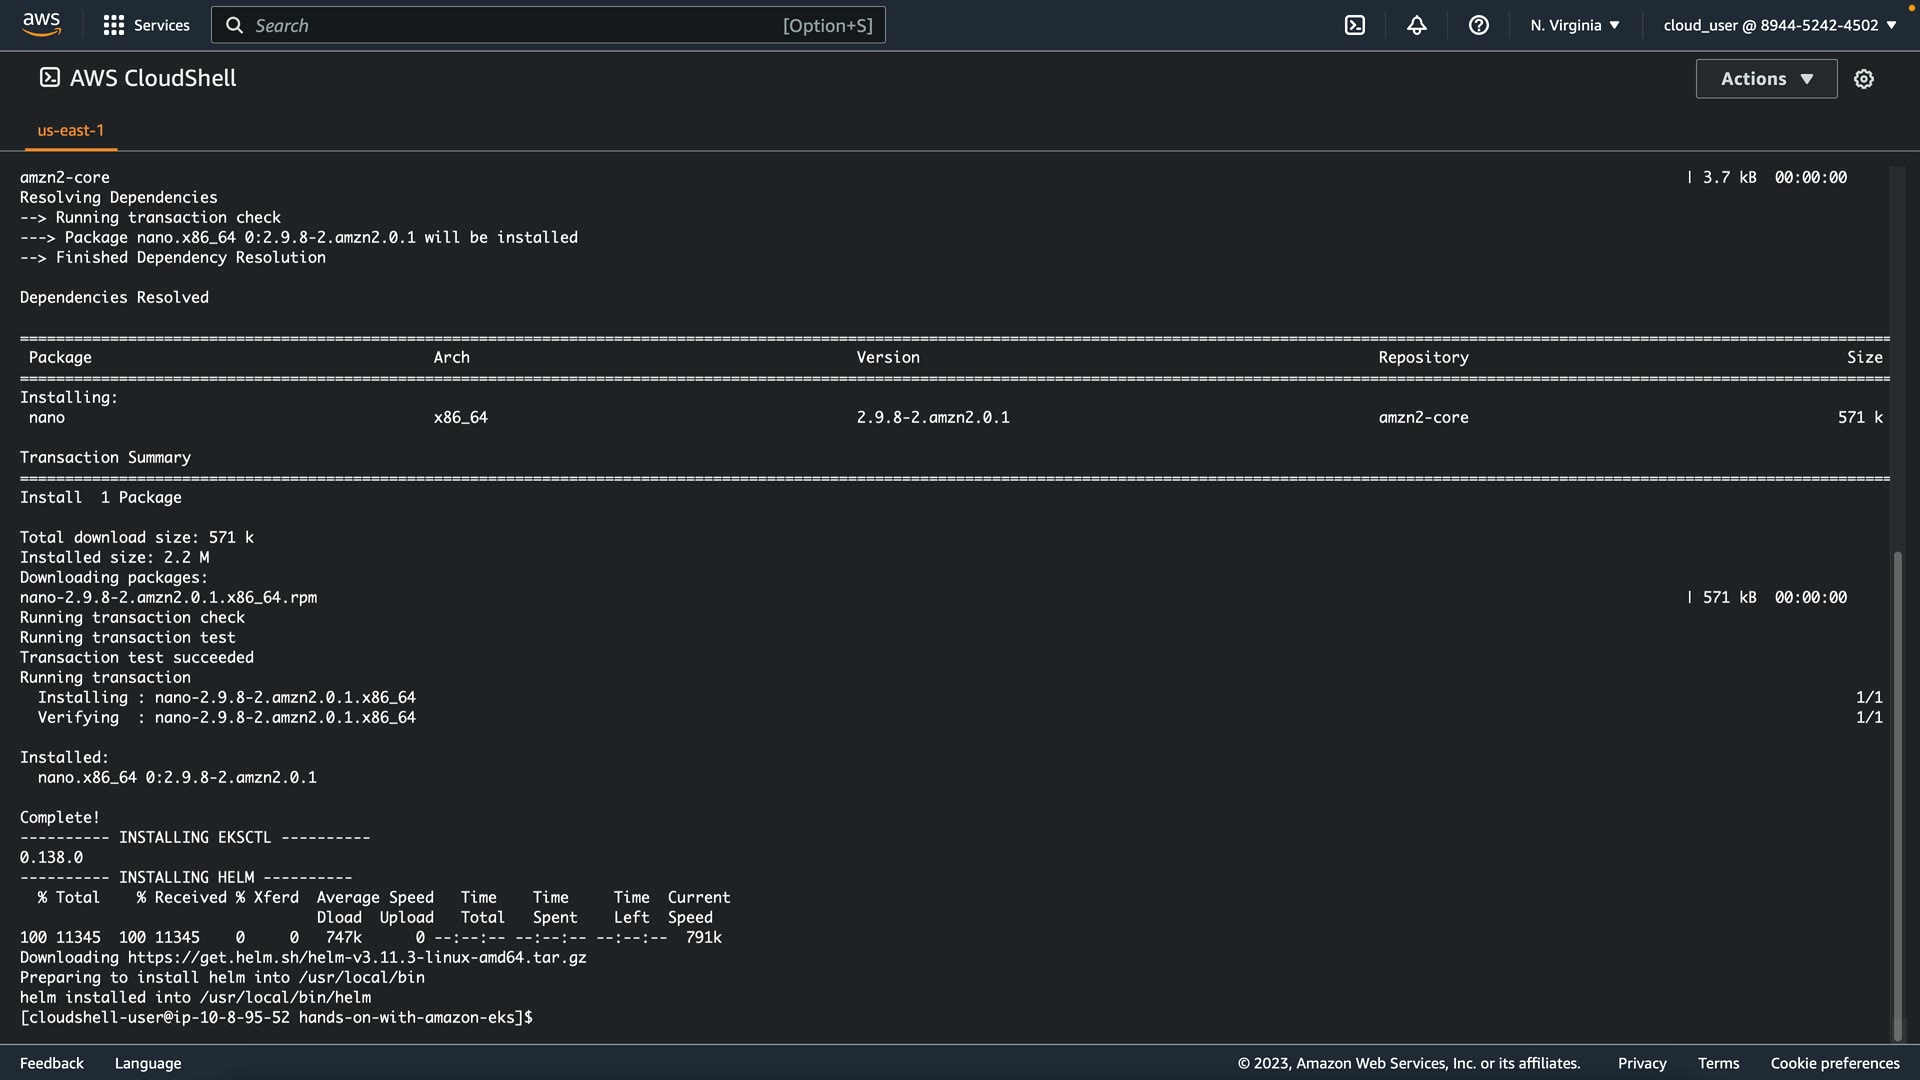The height and width of the screenshot is (1080, 1920).
Task: Click the Feedback link in footer
Action: tap(52, 1063)
